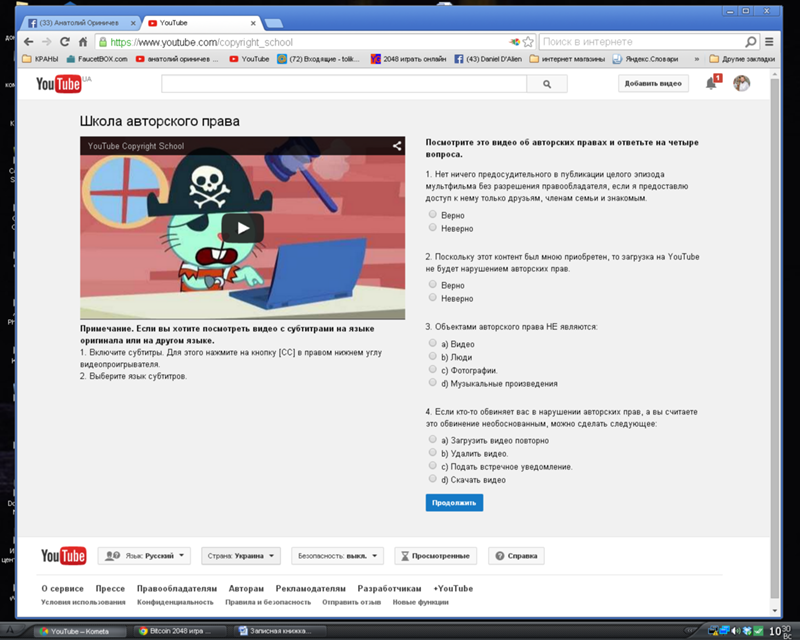This screenshot has height=640, width=800.
Task: Open Просмотренные history button
Action: (435, 556)
